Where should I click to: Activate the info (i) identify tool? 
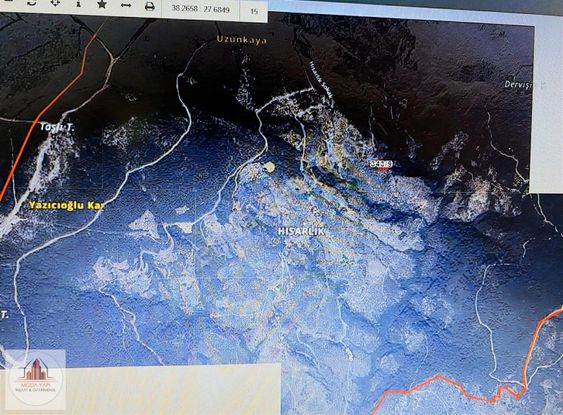click(x=79, y=4)
